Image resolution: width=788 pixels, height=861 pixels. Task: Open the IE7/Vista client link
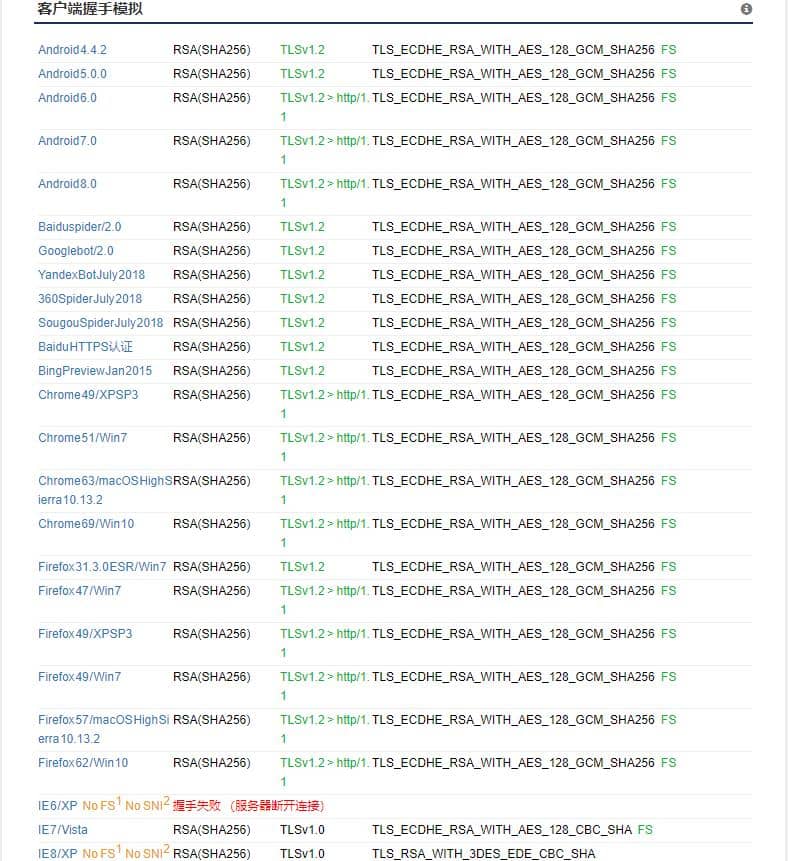(x=63, y=830)
